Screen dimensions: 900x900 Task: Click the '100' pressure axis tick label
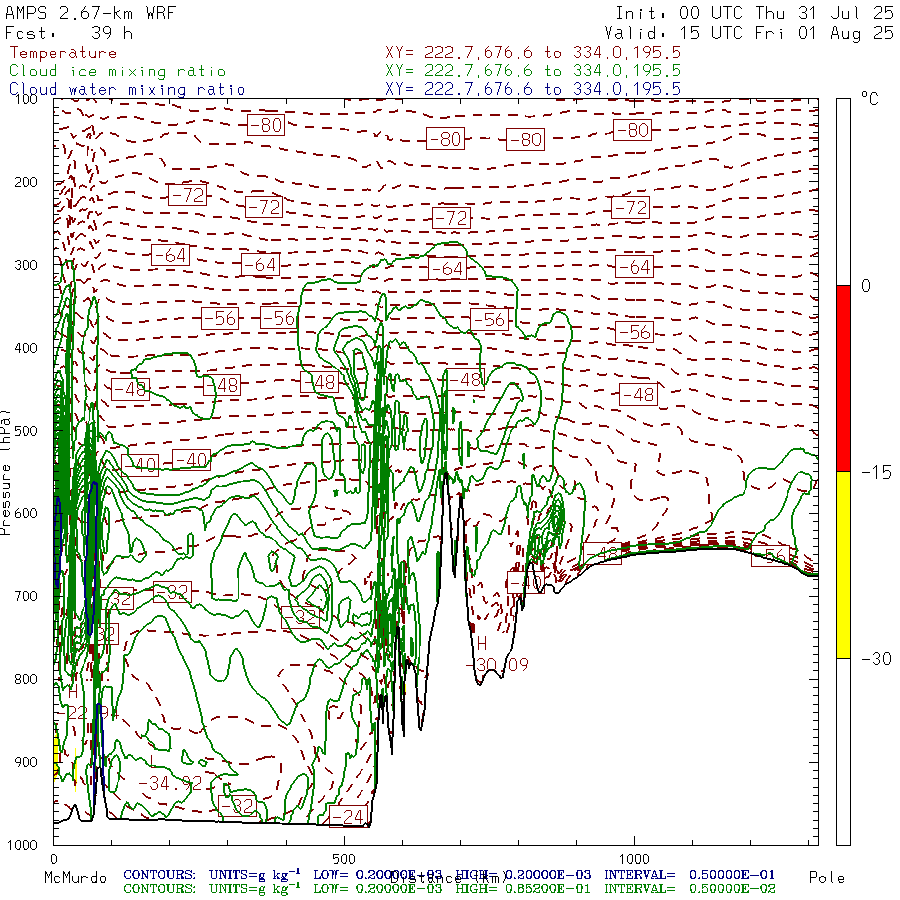(25, 99)
